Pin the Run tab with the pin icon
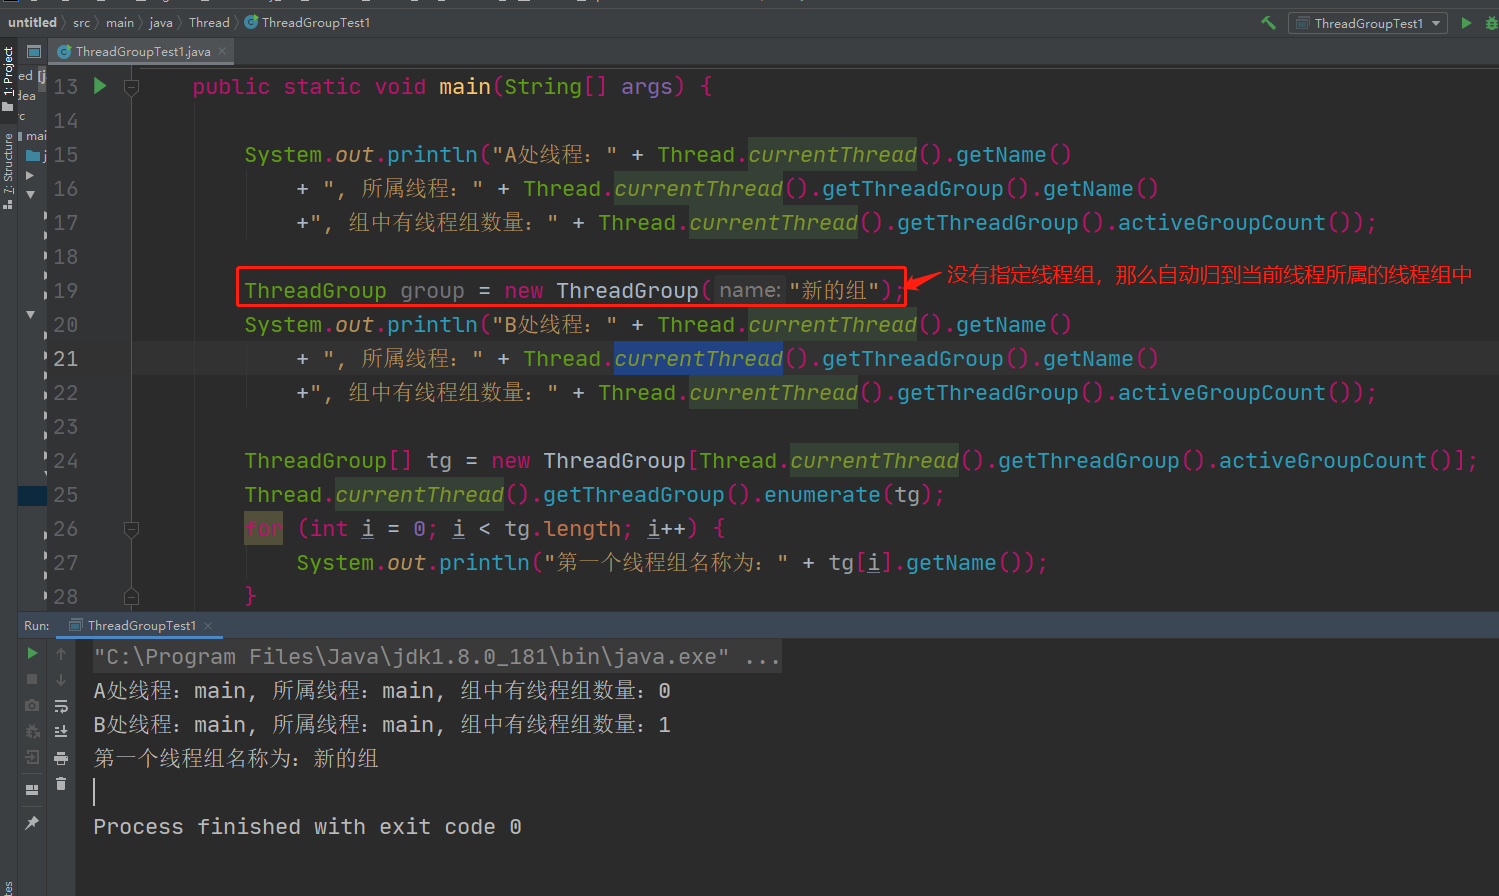Image resolution: width=1499 pixels, height=896 pixels. 32,822
